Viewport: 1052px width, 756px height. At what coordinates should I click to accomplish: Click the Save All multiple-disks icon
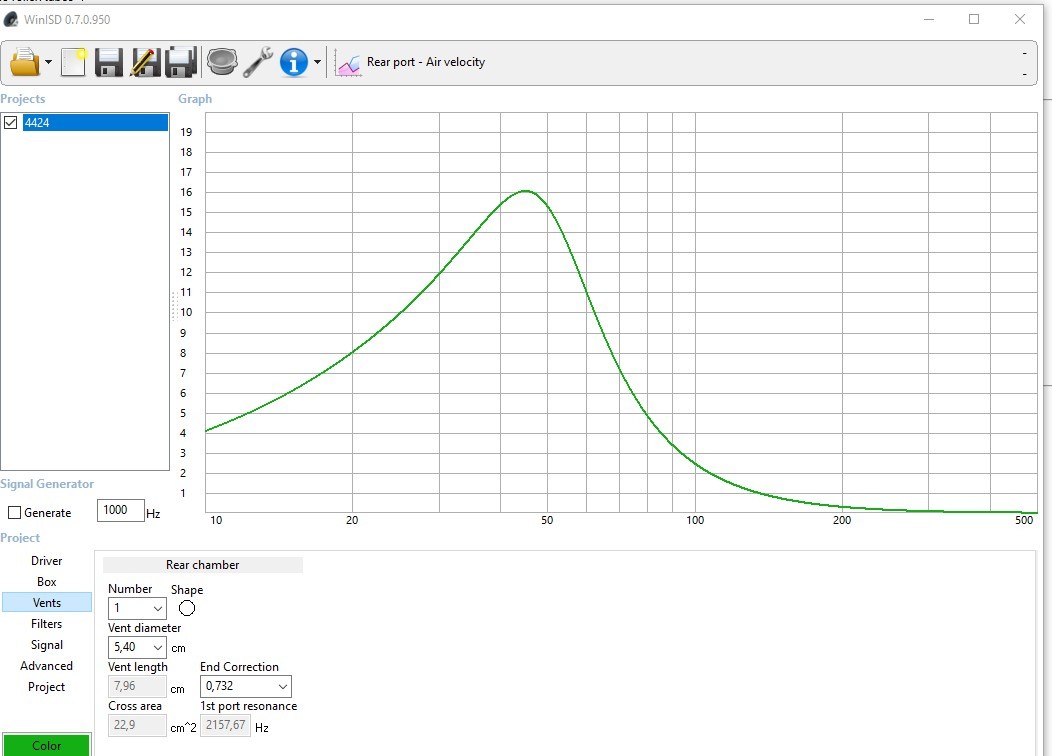point(180,62)
